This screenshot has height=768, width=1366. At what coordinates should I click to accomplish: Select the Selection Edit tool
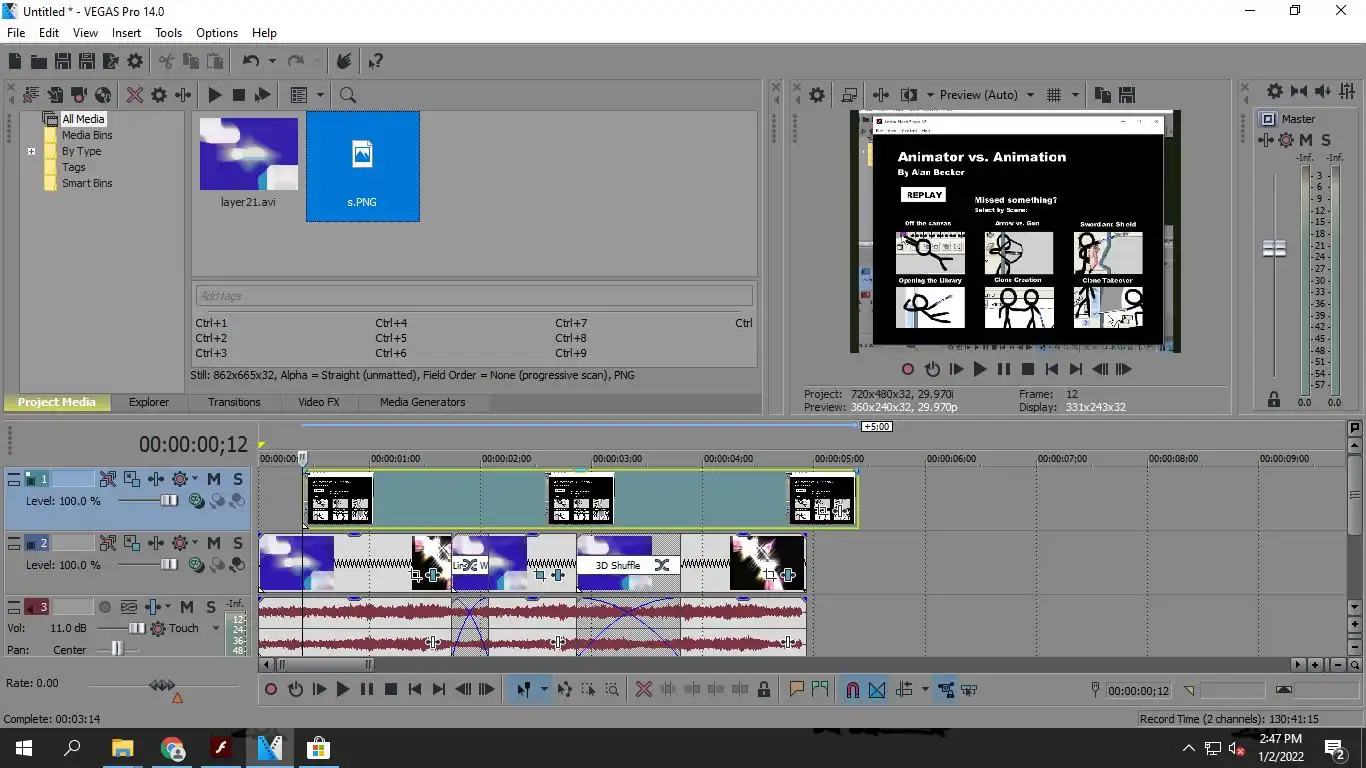click(x=588, y=689)
